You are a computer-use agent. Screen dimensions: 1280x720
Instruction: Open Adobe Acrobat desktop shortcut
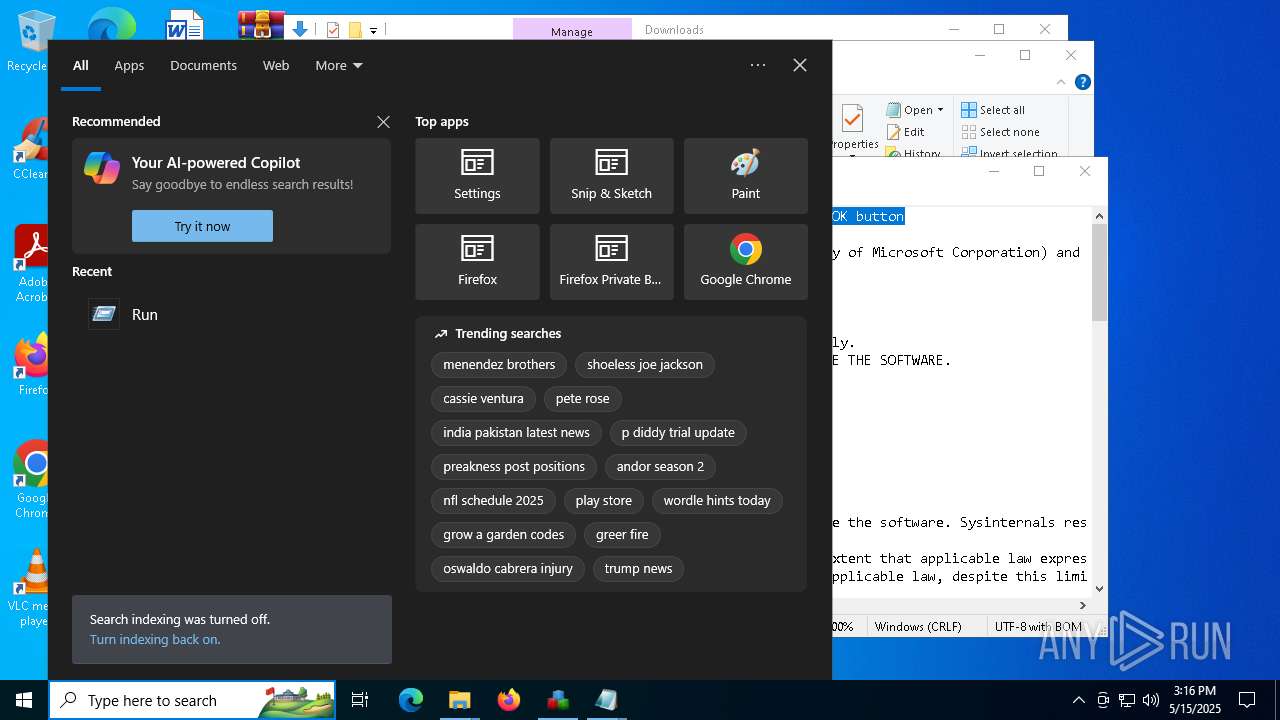click(x=33, y=263)
